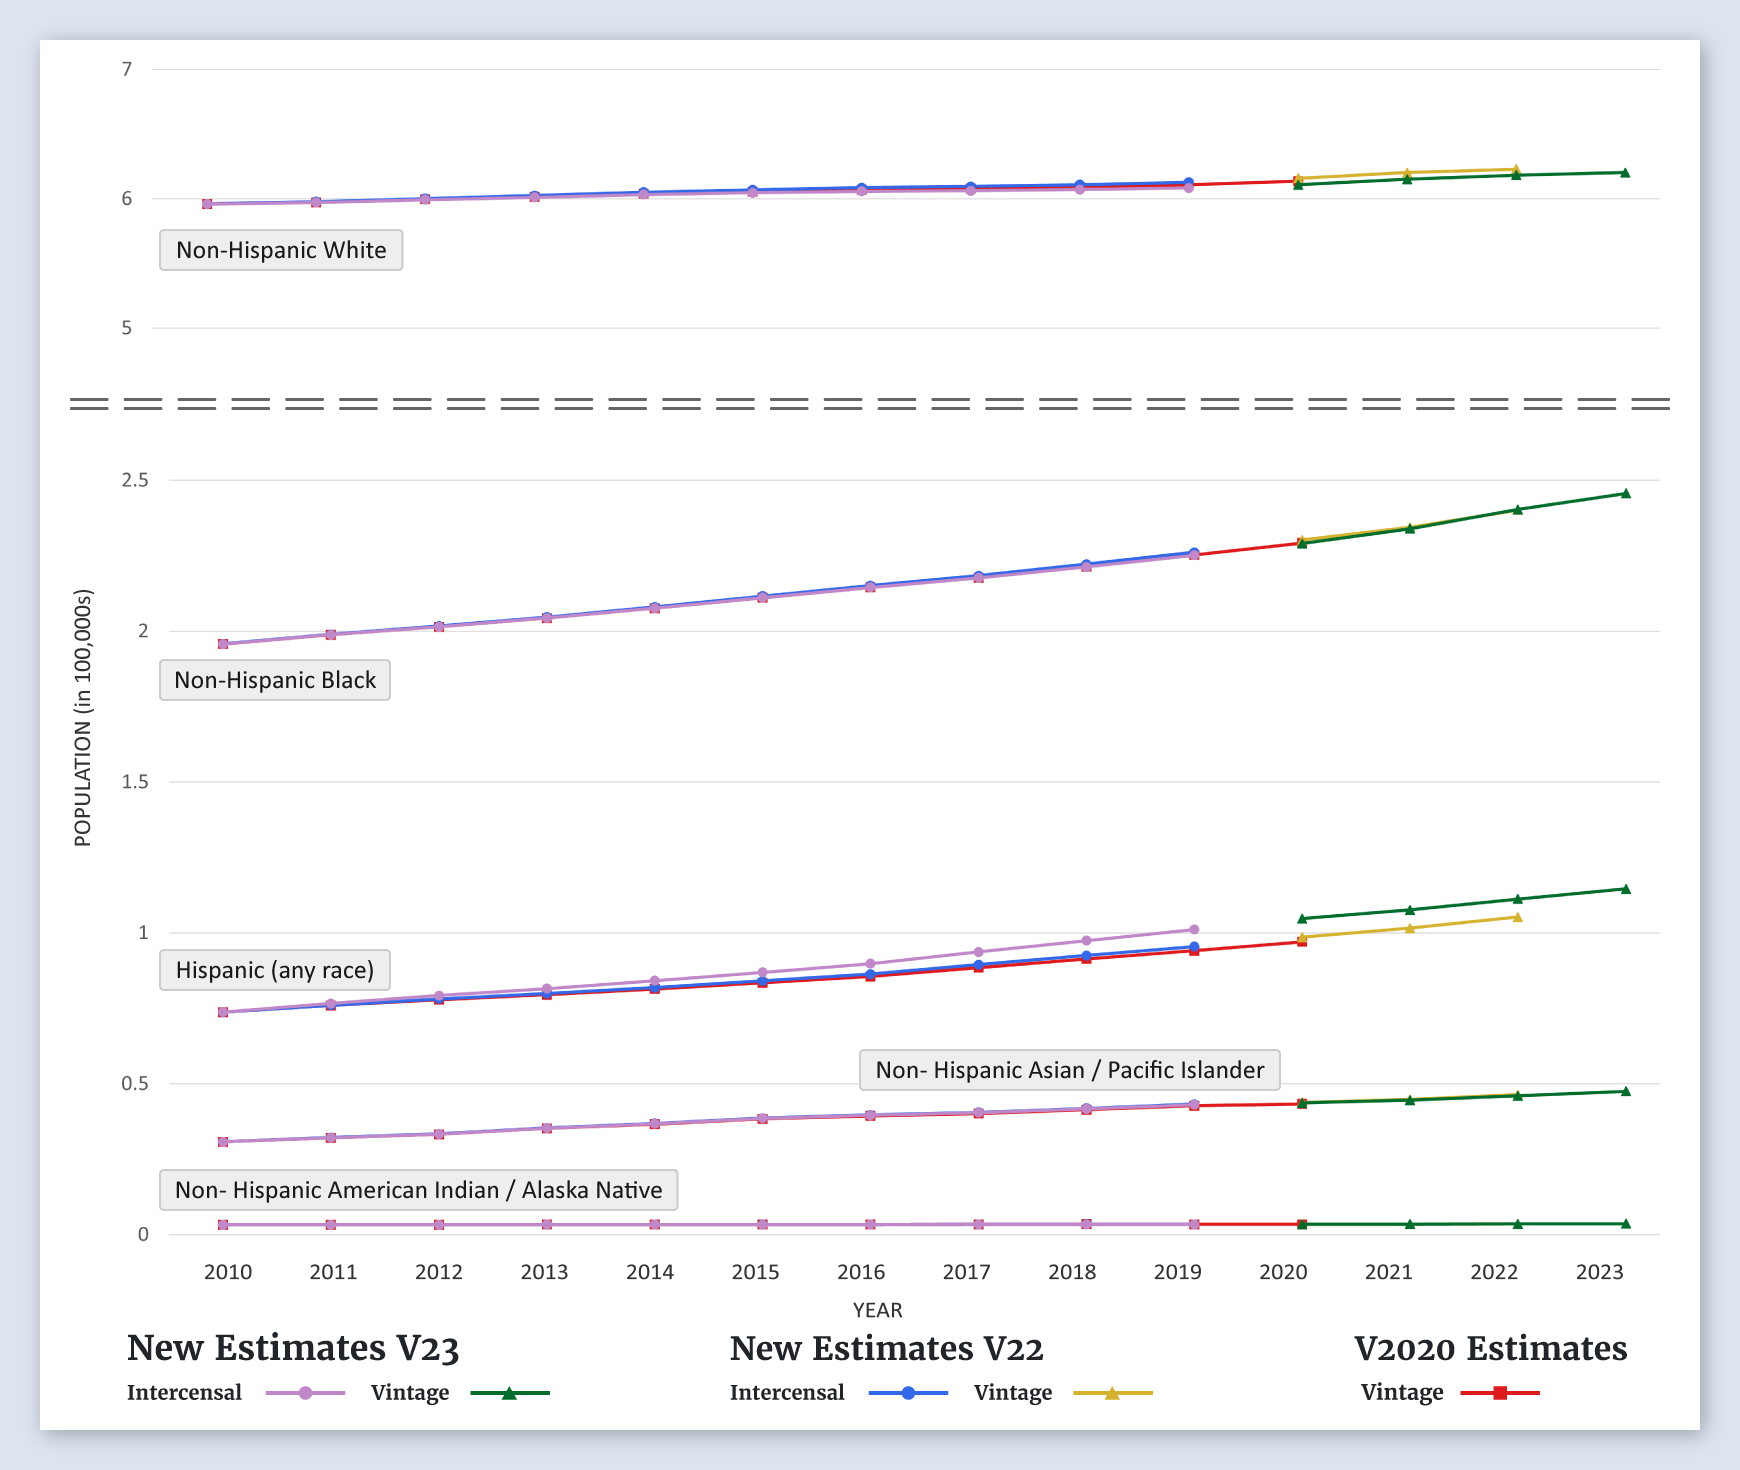The height and width of the screenshot is (1470, 1740).
Task: Toggle the V23 Intercensal series legend label
Action: (x=184, y=1393)
